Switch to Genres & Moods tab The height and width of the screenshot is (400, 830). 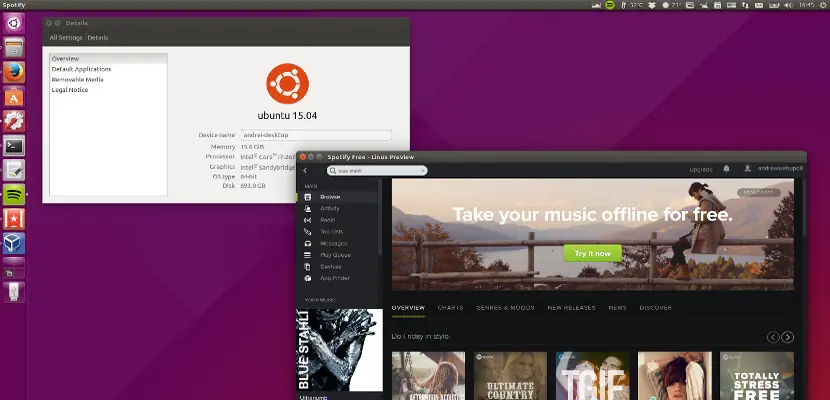point(505,307)
